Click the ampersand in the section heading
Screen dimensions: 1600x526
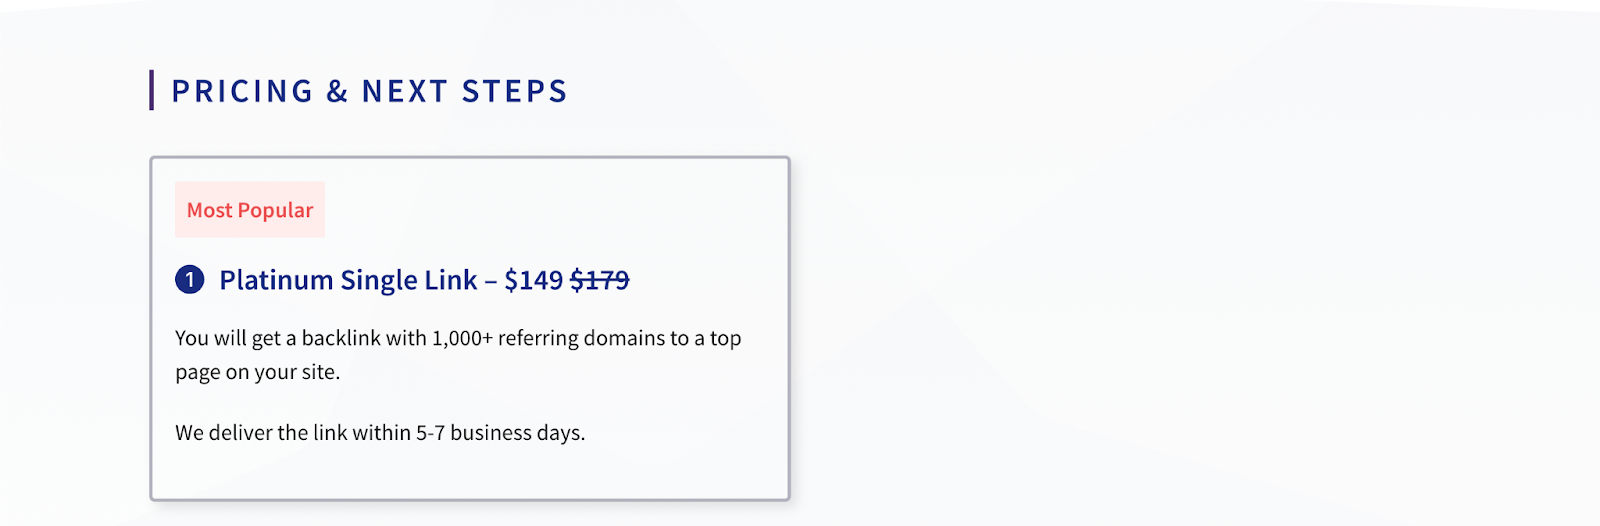coord(337,91)
